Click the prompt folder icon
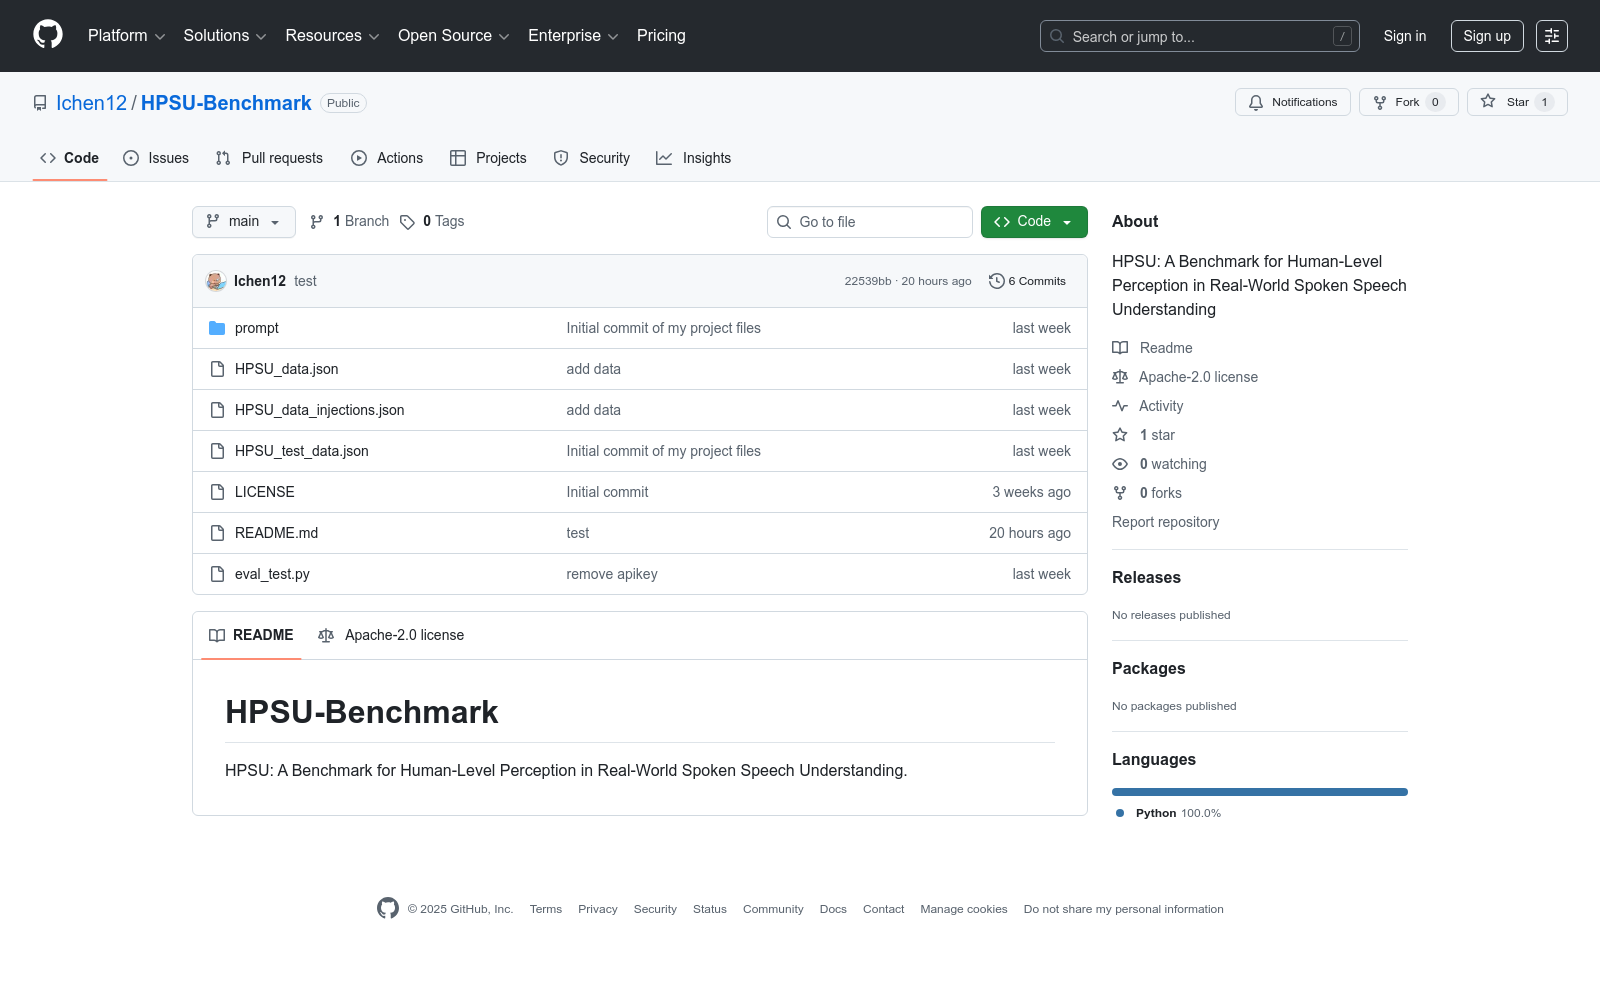The image size is (1600, 1000). [x=217, y=328]
